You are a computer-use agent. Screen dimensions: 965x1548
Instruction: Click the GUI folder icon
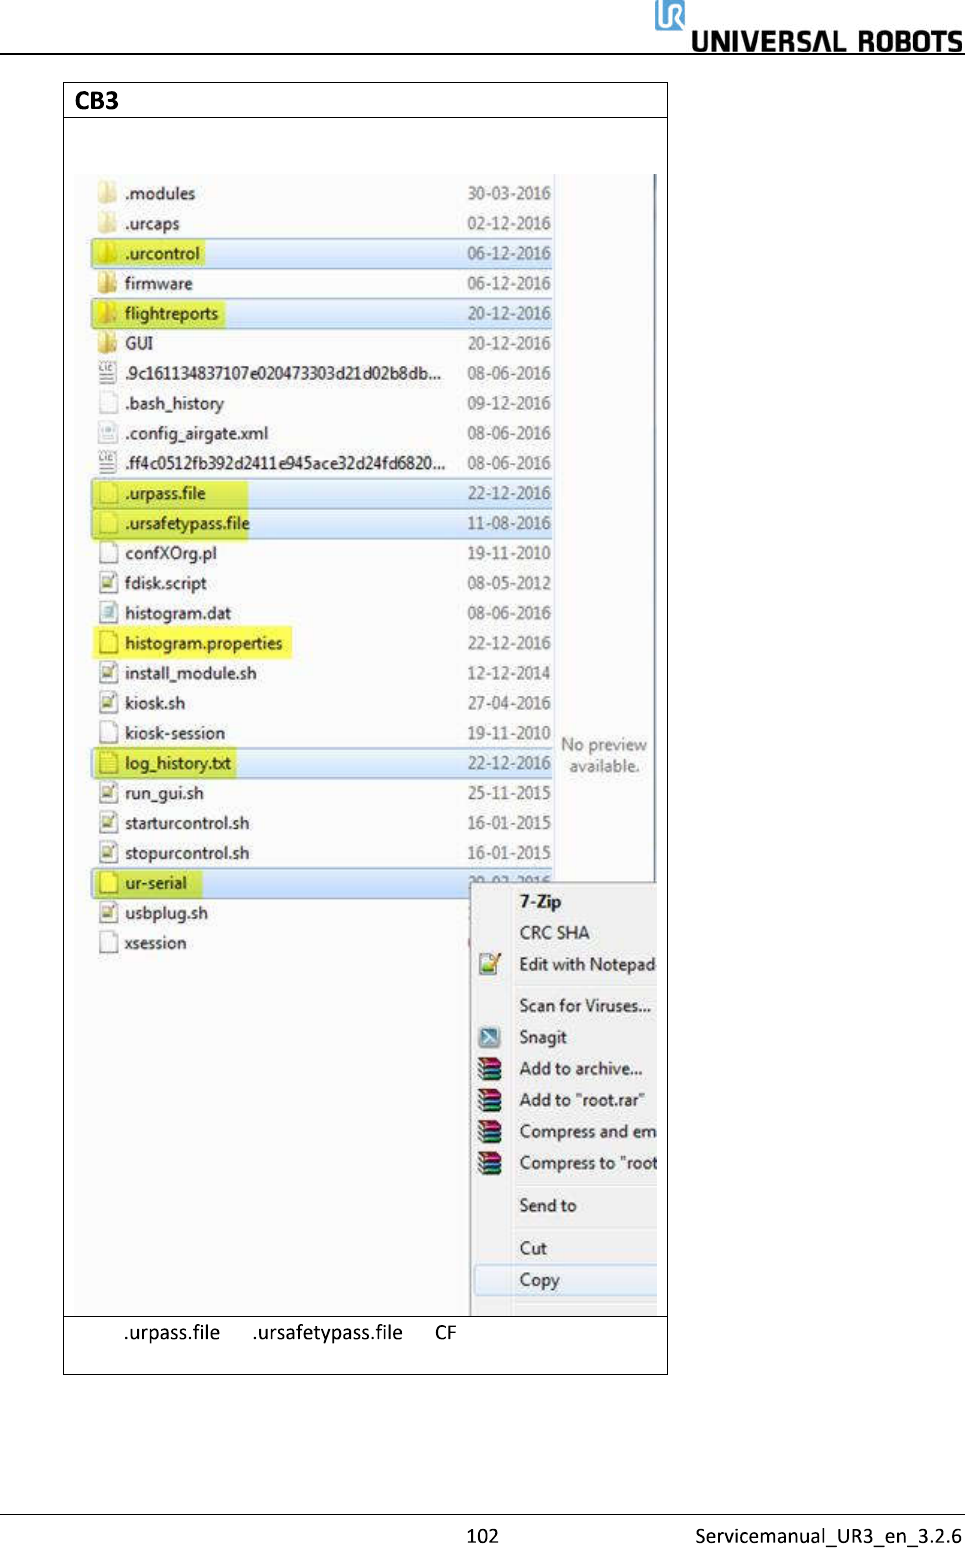(x=107, y=343)
